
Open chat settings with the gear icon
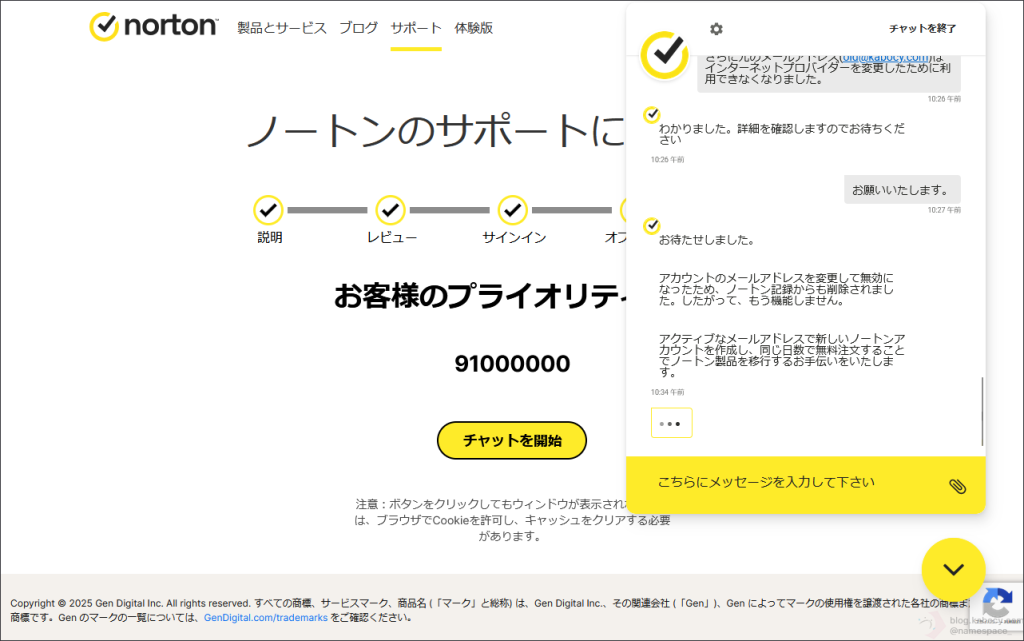coord(716,29)
